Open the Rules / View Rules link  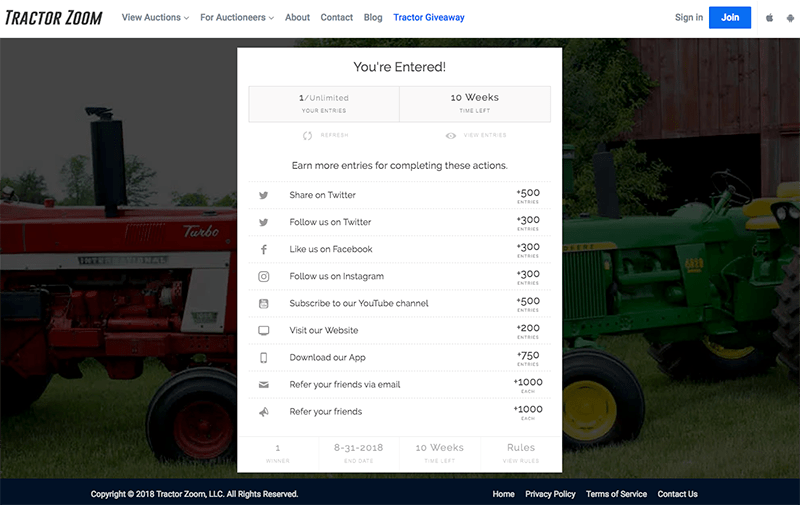[x=521, y=453]
